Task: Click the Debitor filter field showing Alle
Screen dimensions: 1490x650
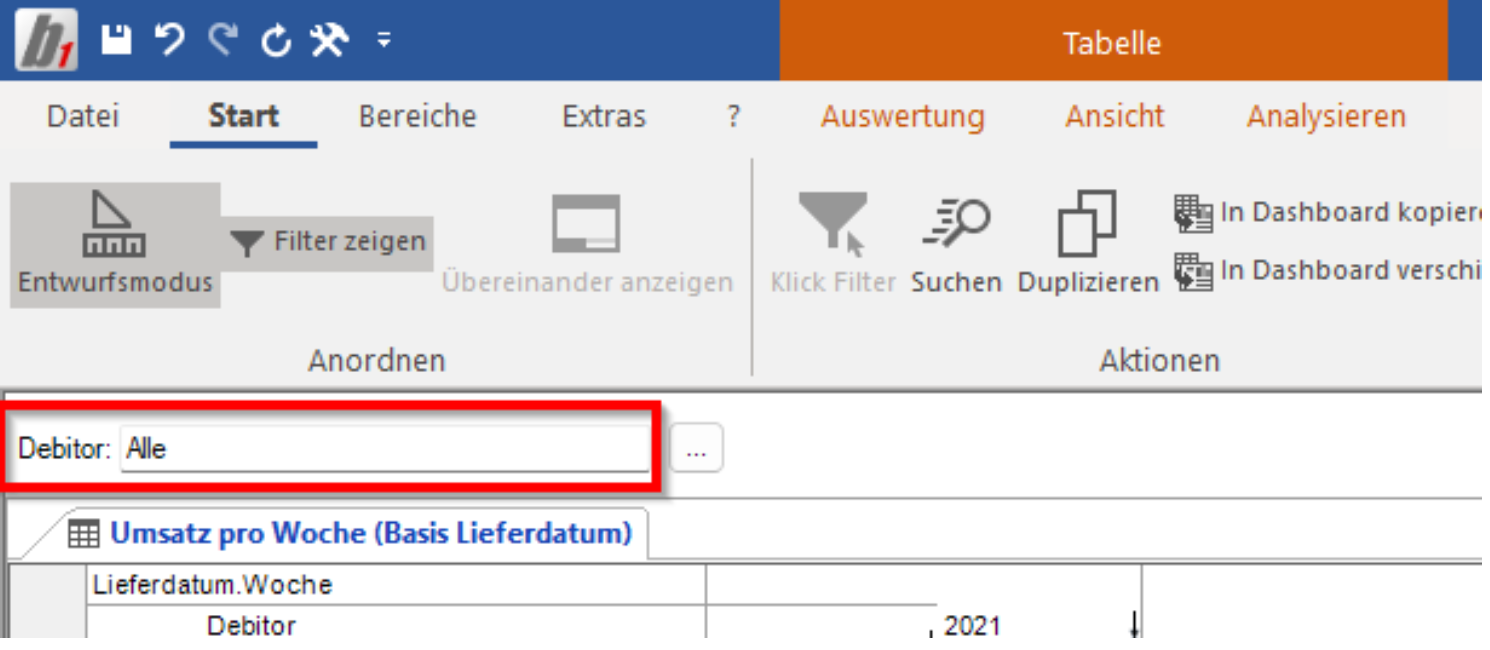Action: pos(384,449)
